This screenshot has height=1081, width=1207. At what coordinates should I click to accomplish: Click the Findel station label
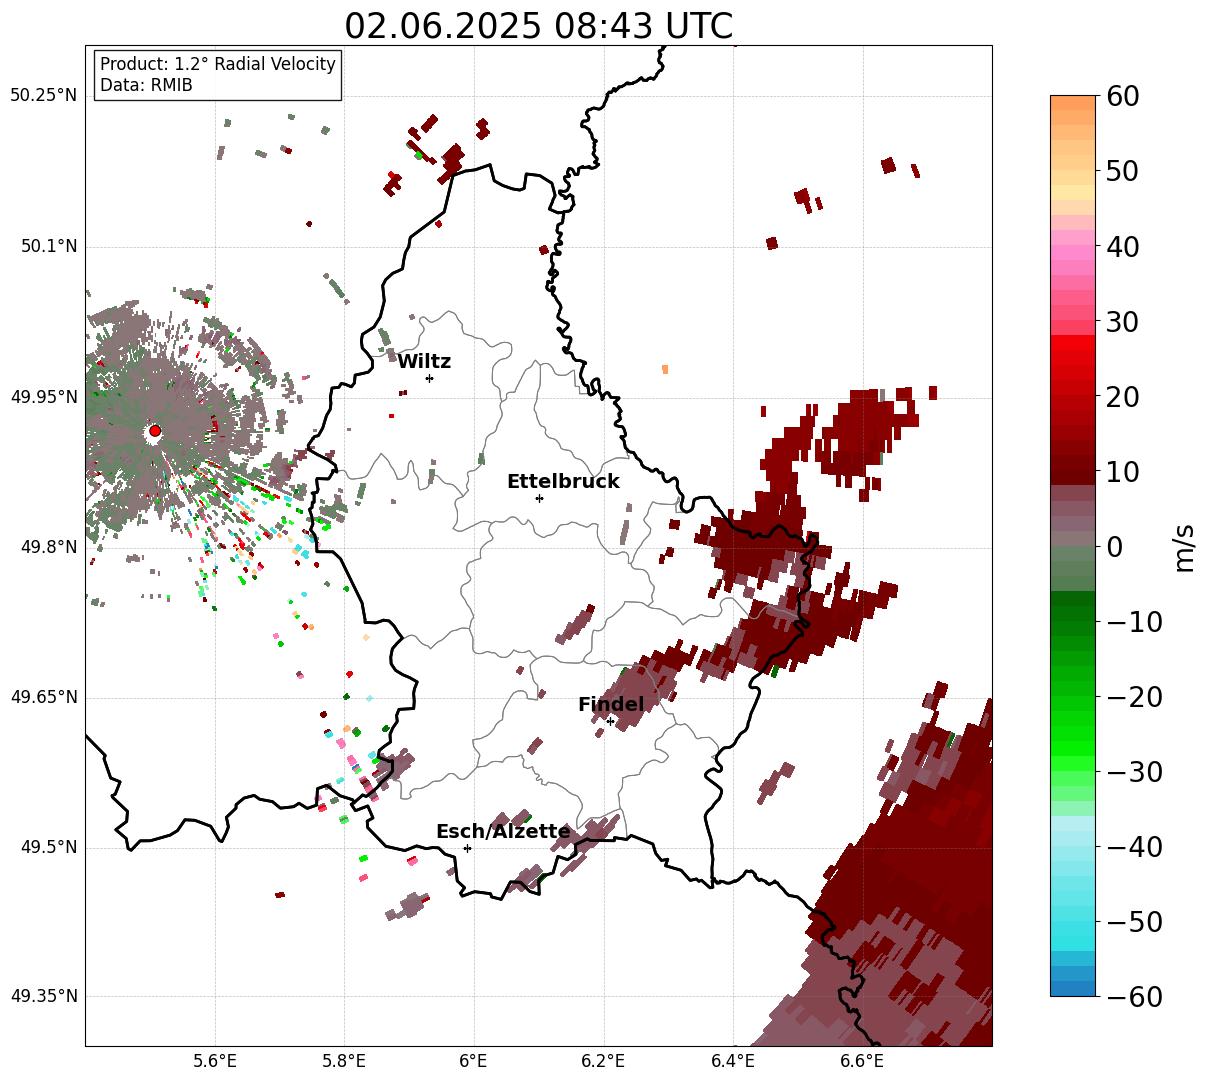[611, 705]
